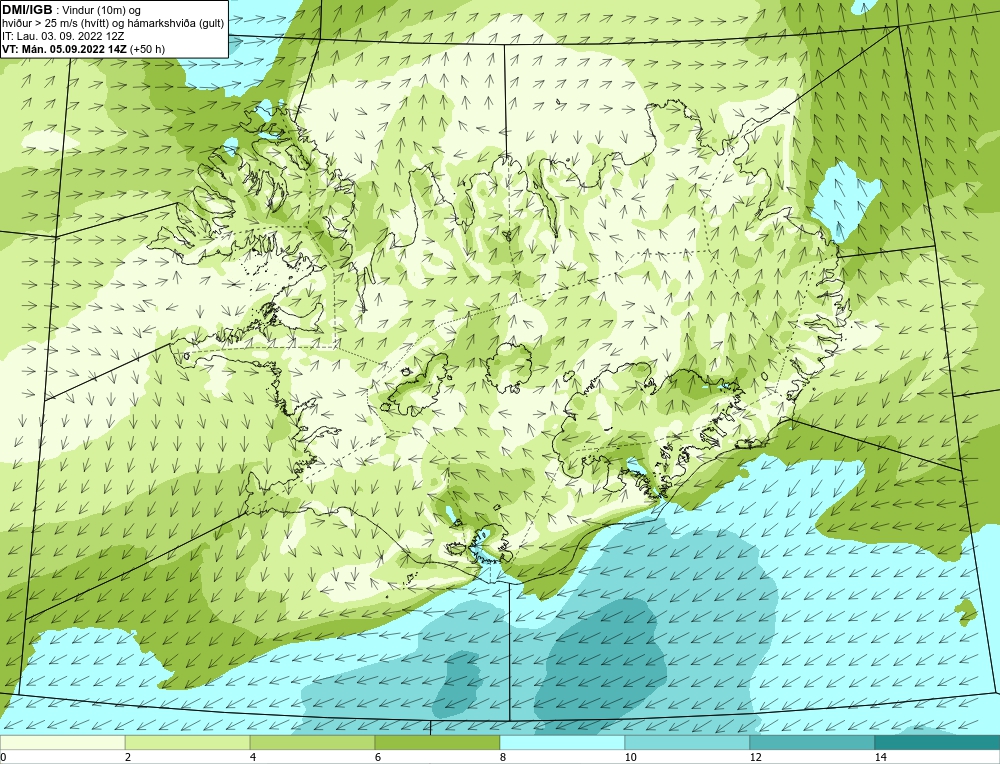Click the legend value label '2'

[x=128, y=757]
